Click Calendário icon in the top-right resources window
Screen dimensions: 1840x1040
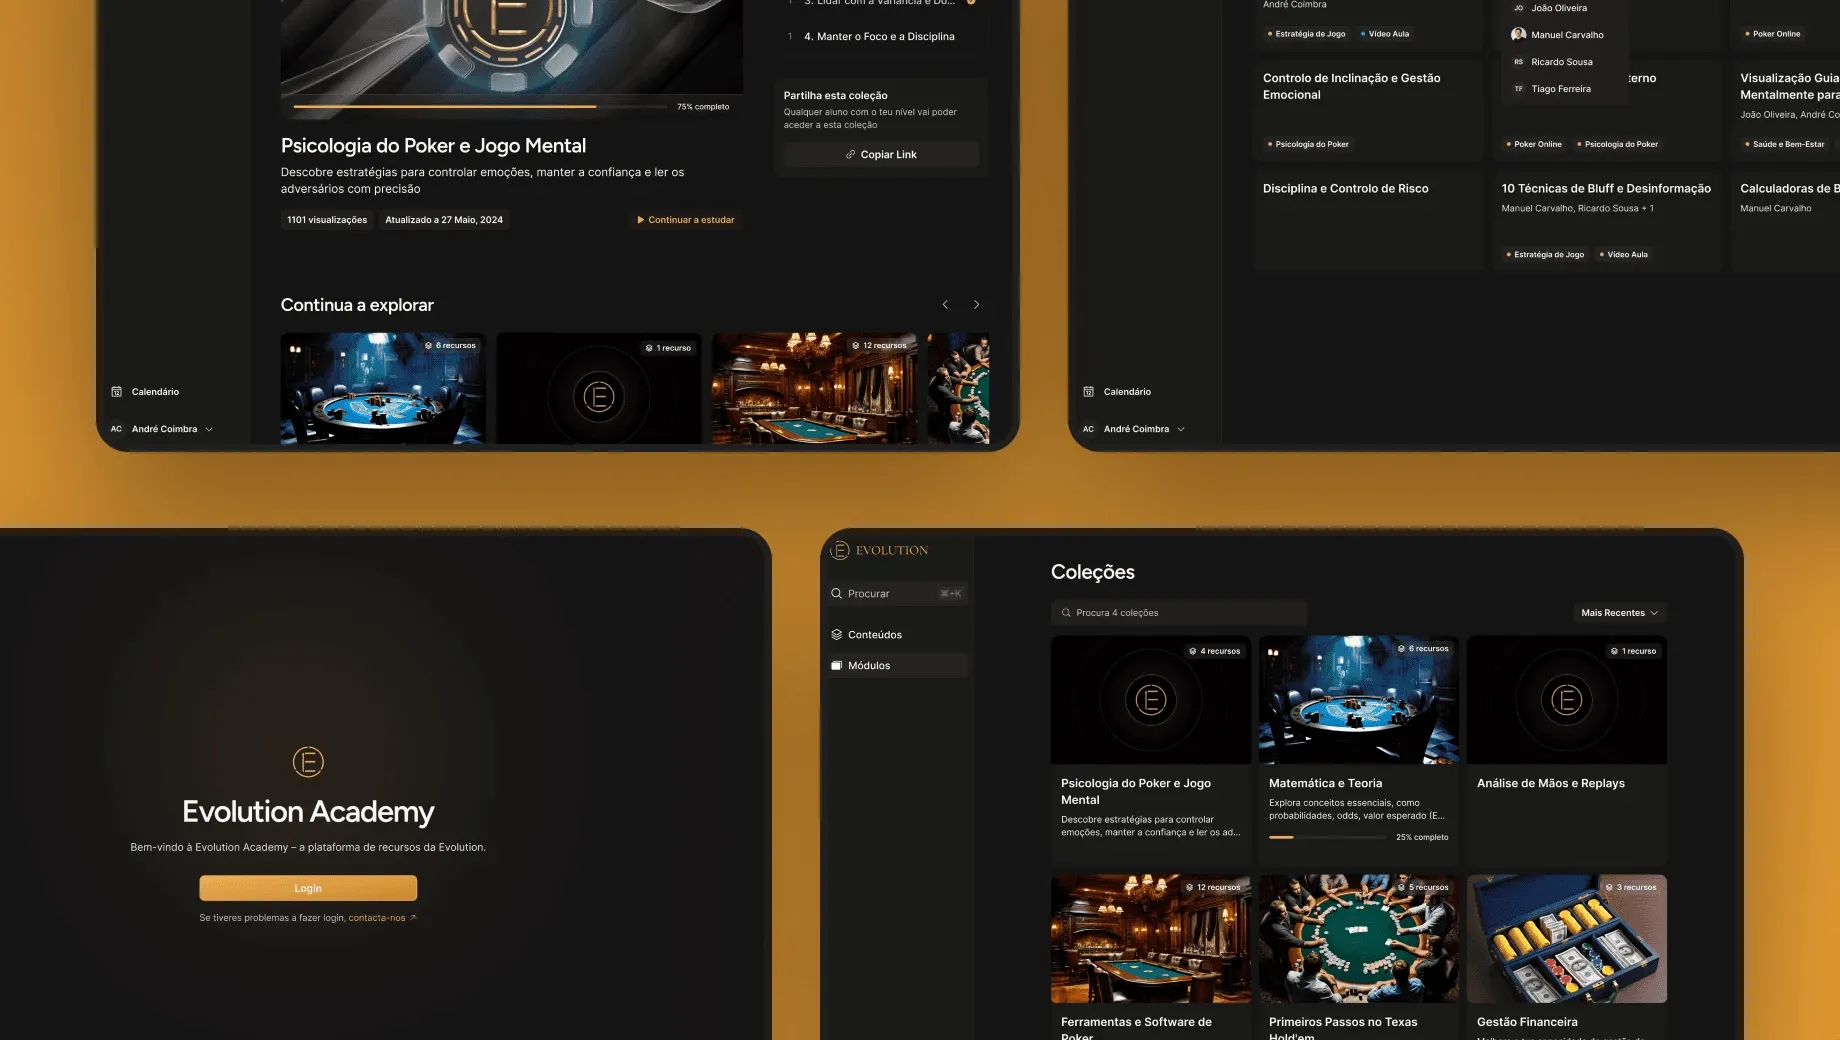pyautogui.click(x=1088, y=392)
